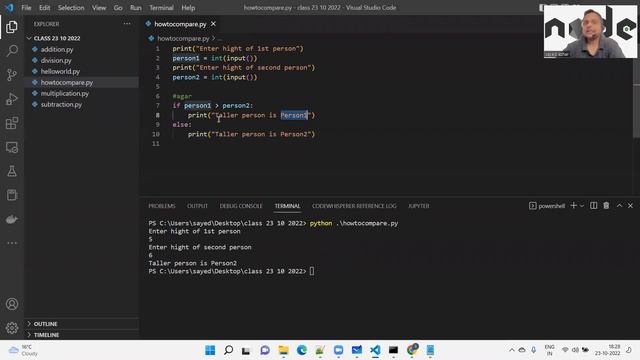The height and width of the screenshot is (360, 640).
Task: Open the weather widget on taskbar
Action: coord(24,350)
